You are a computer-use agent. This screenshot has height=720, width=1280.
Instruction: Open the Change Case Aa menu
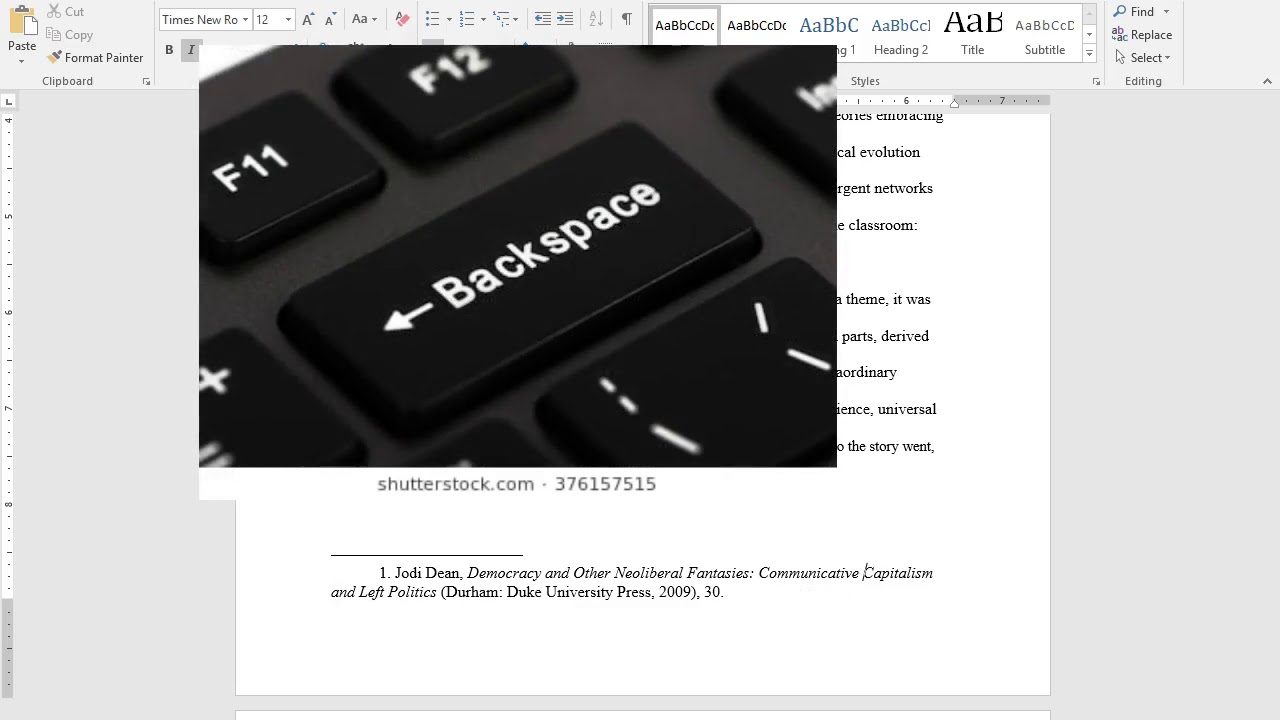(364, 19)
